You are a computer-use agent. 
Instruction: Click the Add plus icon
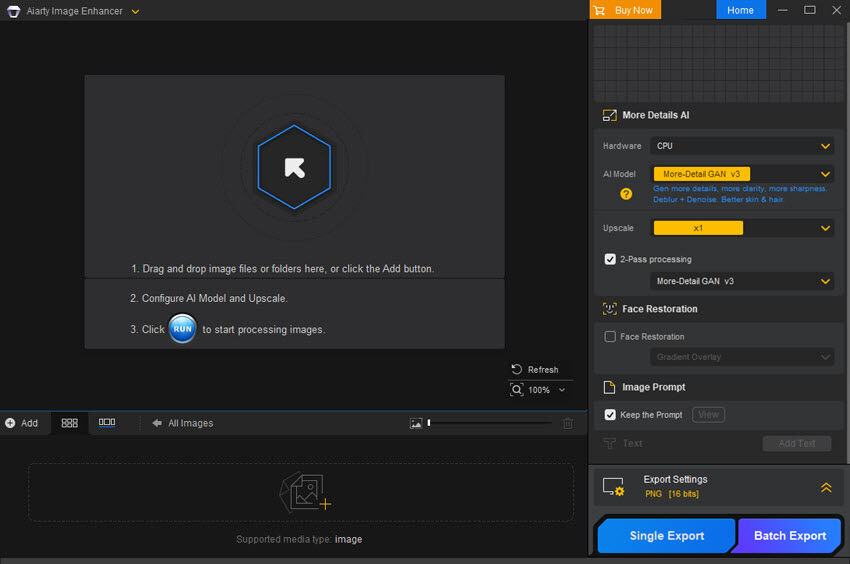10,423
